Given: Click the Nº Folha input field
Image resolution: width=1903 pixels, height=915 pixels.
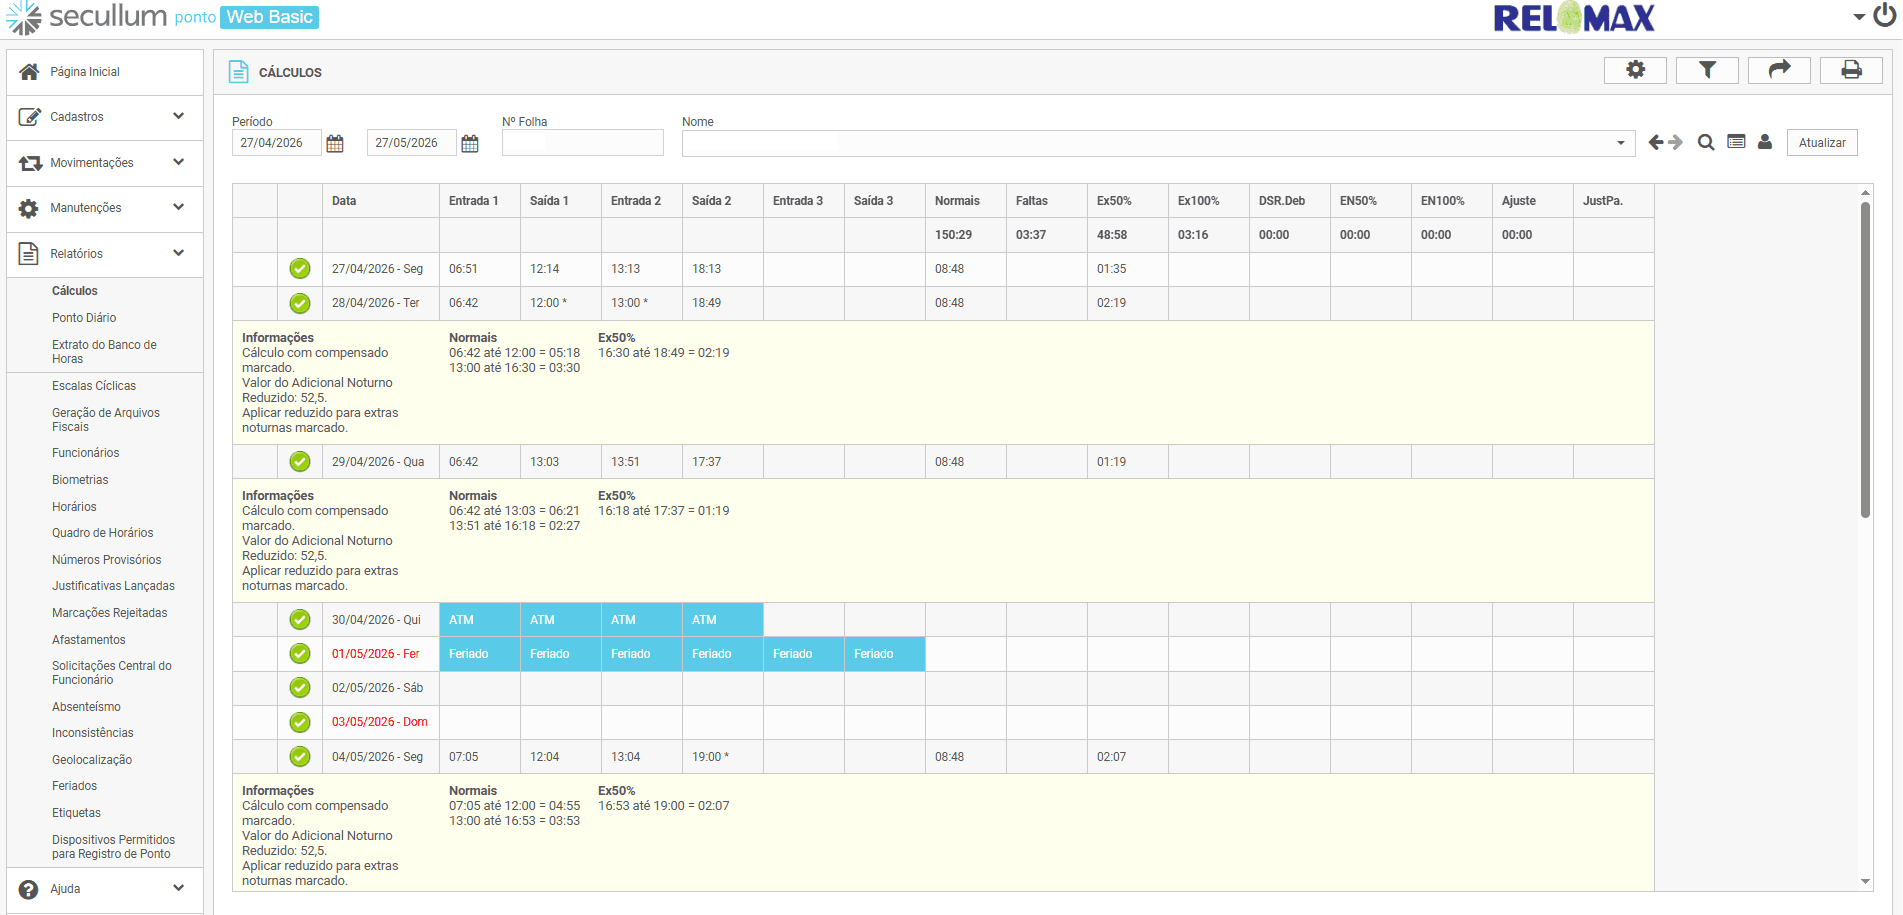Looking at the screenshot, I should [x=583, y=143].
